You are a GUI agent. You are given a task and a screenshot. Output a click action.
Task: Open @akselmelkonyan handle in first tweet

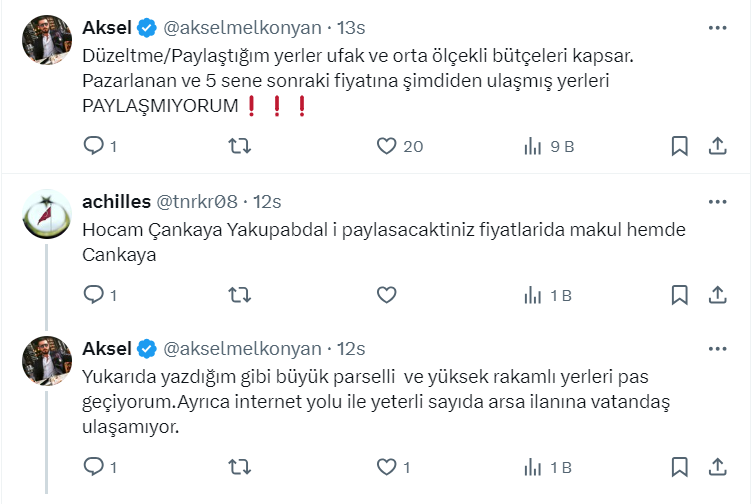(242, 25)
